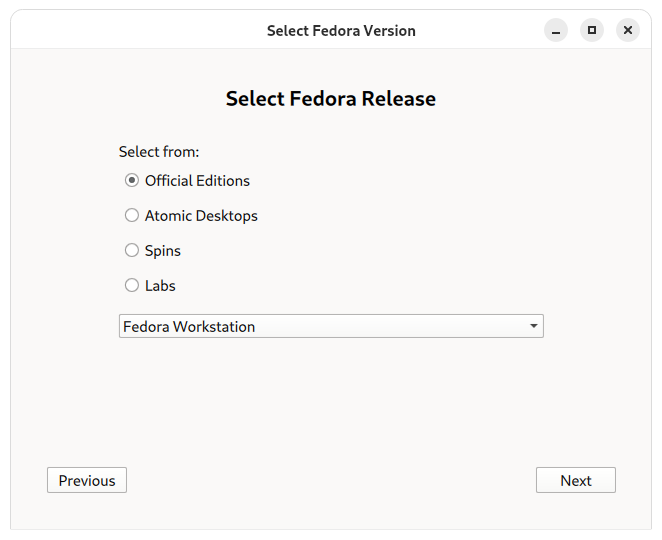Screen dimensions: 662x540
Task: Click the "Select from:" label
Action: [x=159, y=152]
